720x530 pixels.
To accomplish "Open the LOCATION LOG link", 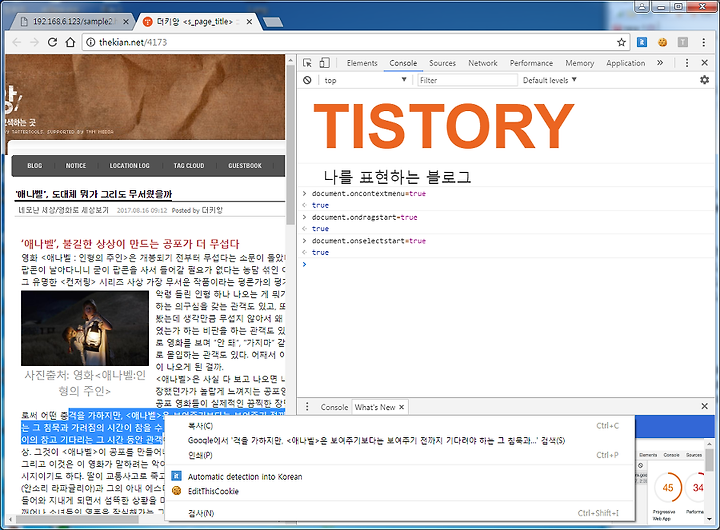I will point(129,165).
